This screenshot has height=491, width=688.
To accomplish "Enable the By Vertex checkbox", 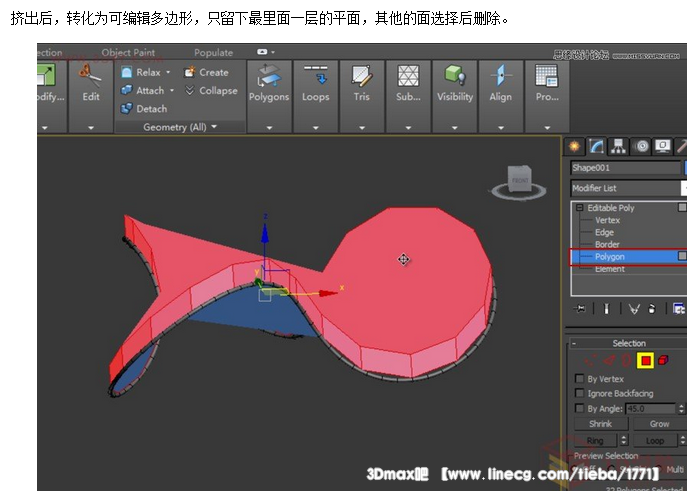I will click(x=580, y=379).
